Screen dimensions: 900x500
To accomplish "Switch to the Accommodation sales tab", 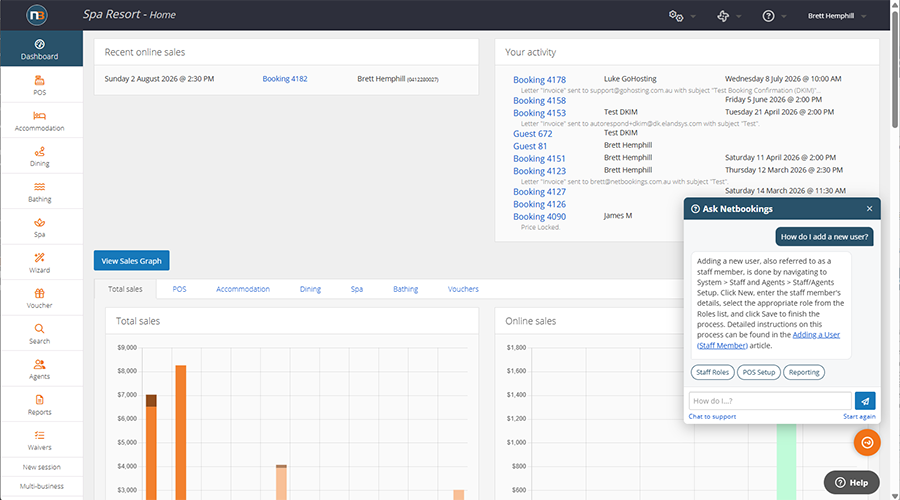I will [243, 289].
